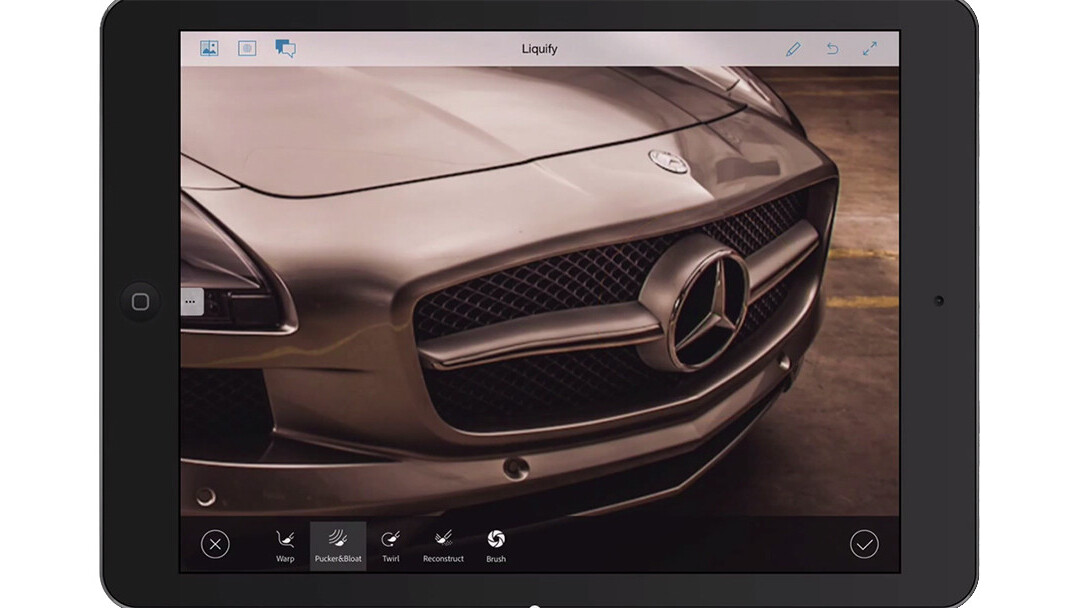Tap the Liquify title in the header
The image size is (1081, 608).
coord(540,49)
